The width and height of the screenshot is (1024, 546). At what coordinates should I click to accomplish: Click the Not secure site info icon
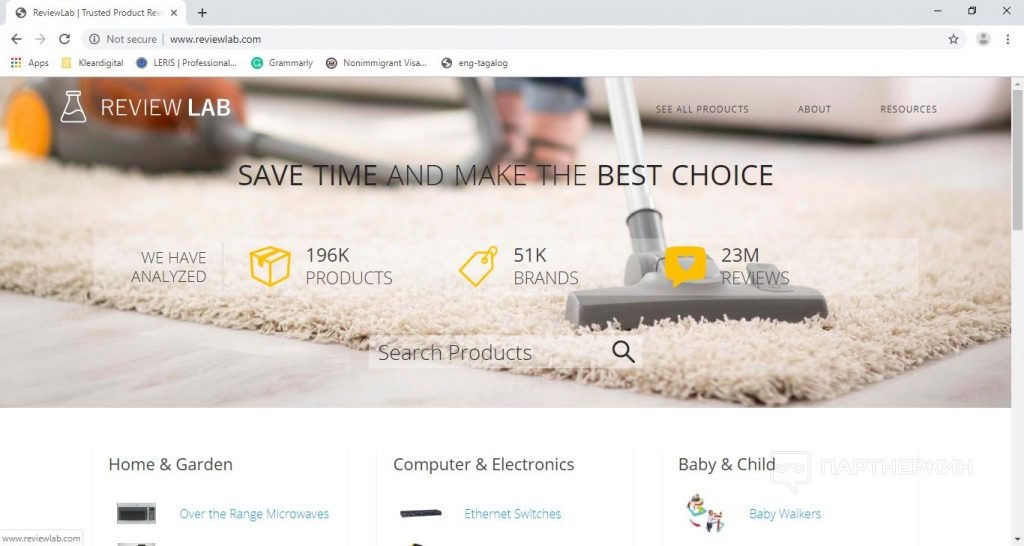click(95, 39)
